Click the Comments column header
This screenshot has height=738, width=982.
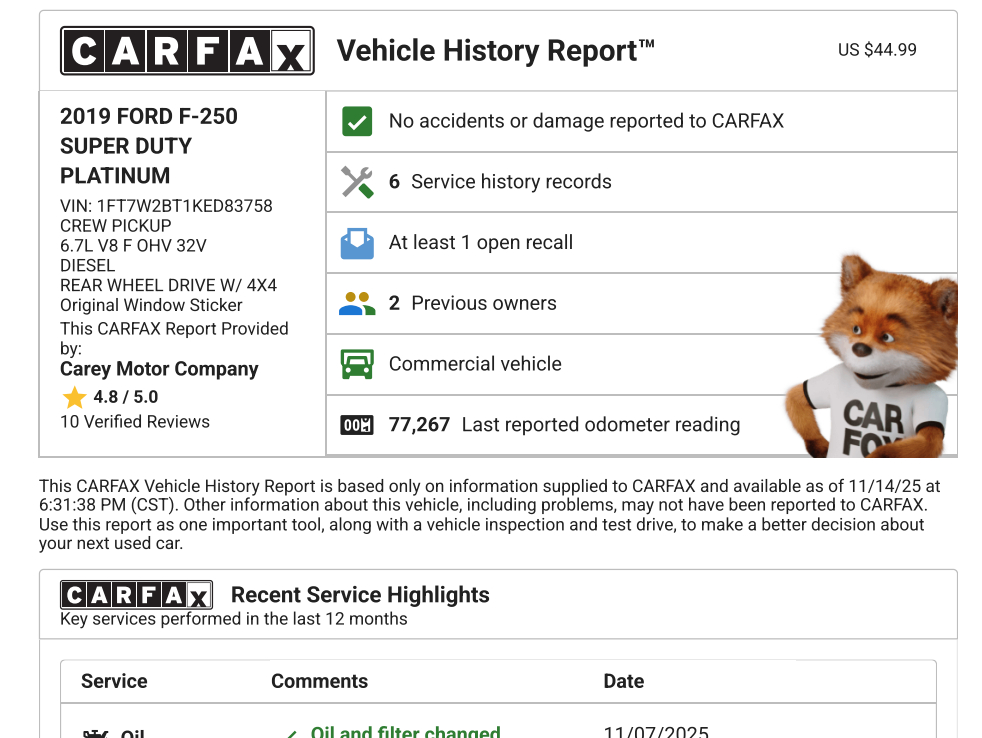click(319, 681)
